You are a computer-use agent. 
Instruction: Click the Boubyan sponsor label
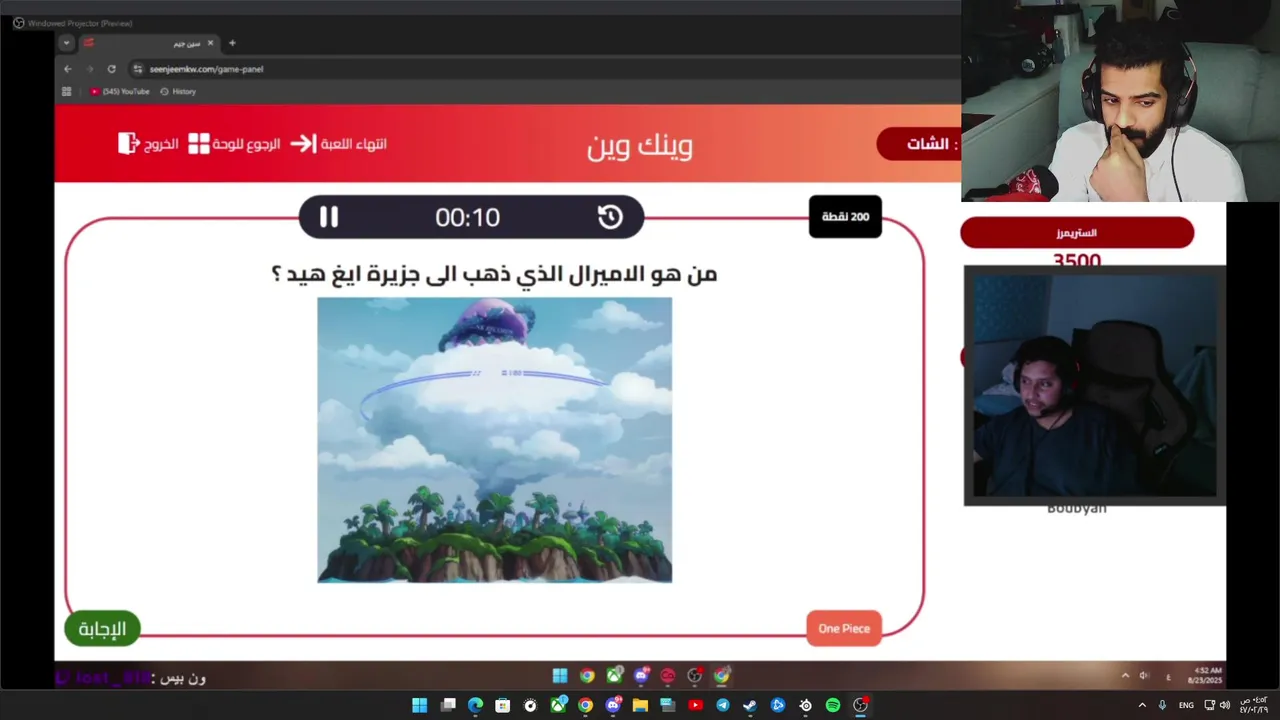1077,508
